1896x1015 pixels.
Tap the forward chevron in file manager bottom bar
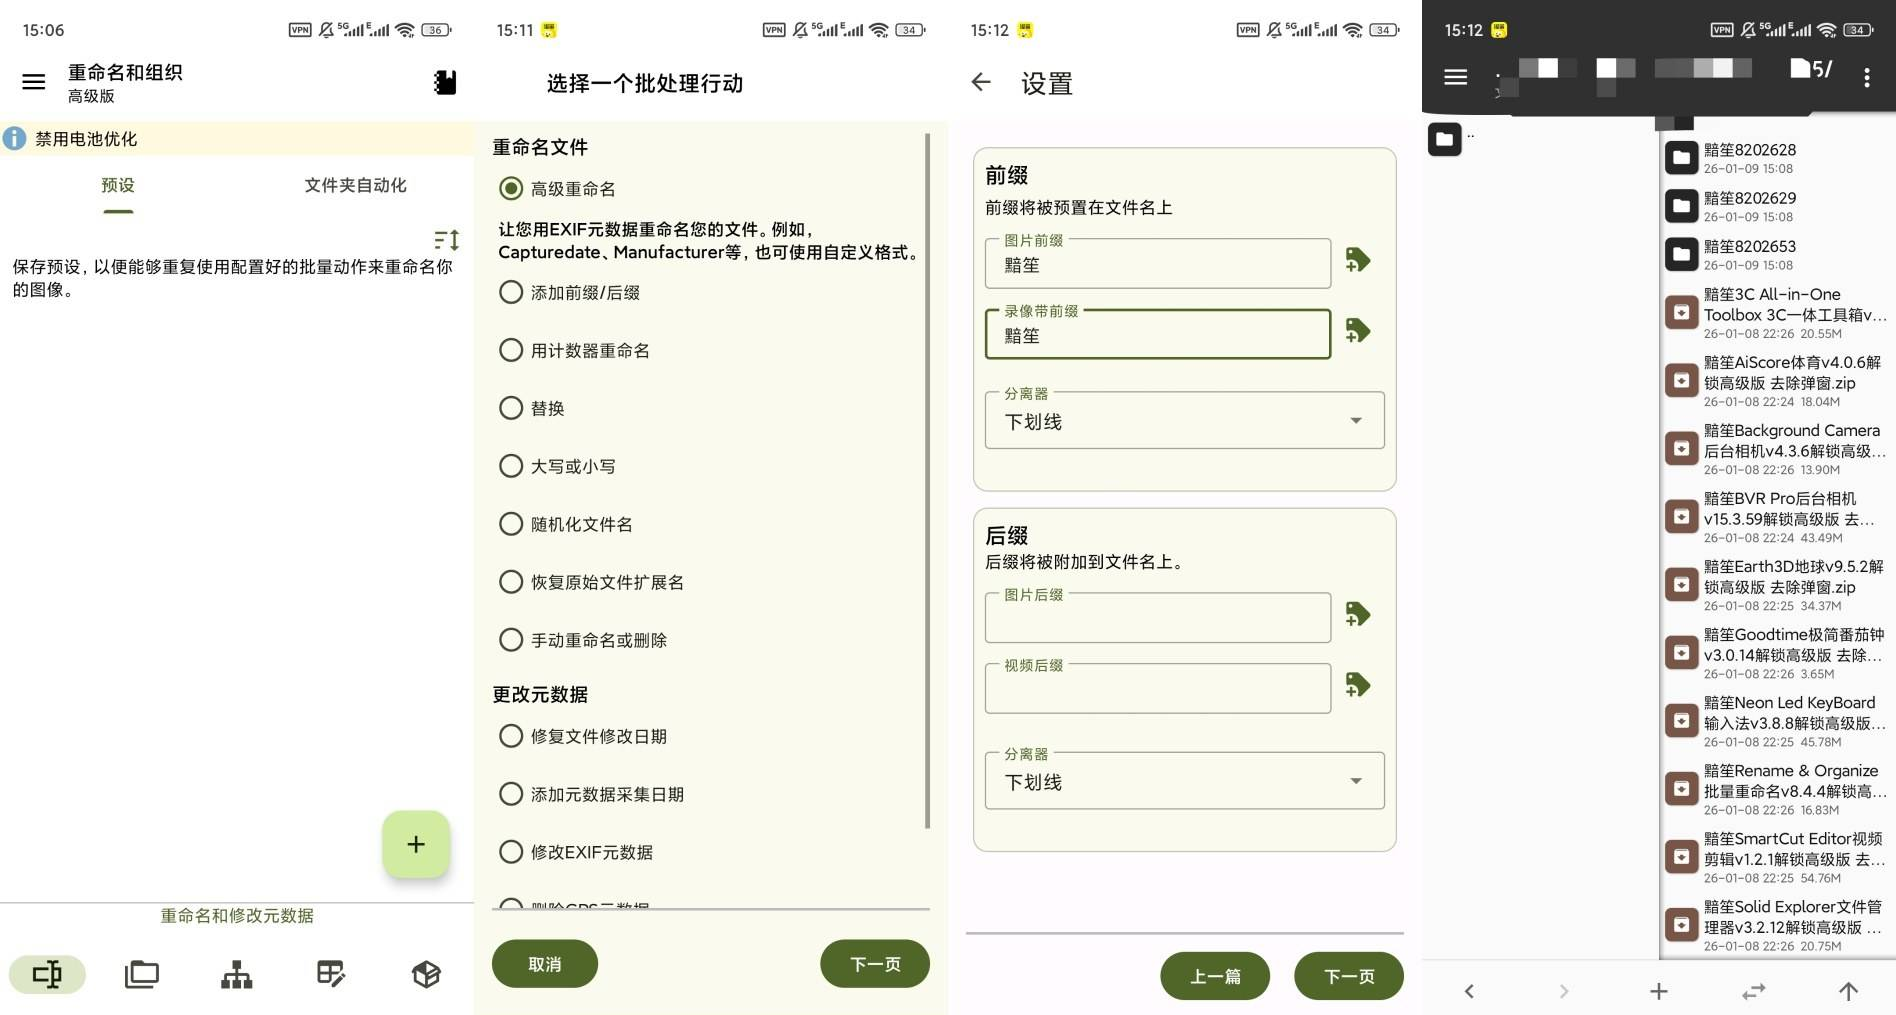point(1564,991)
